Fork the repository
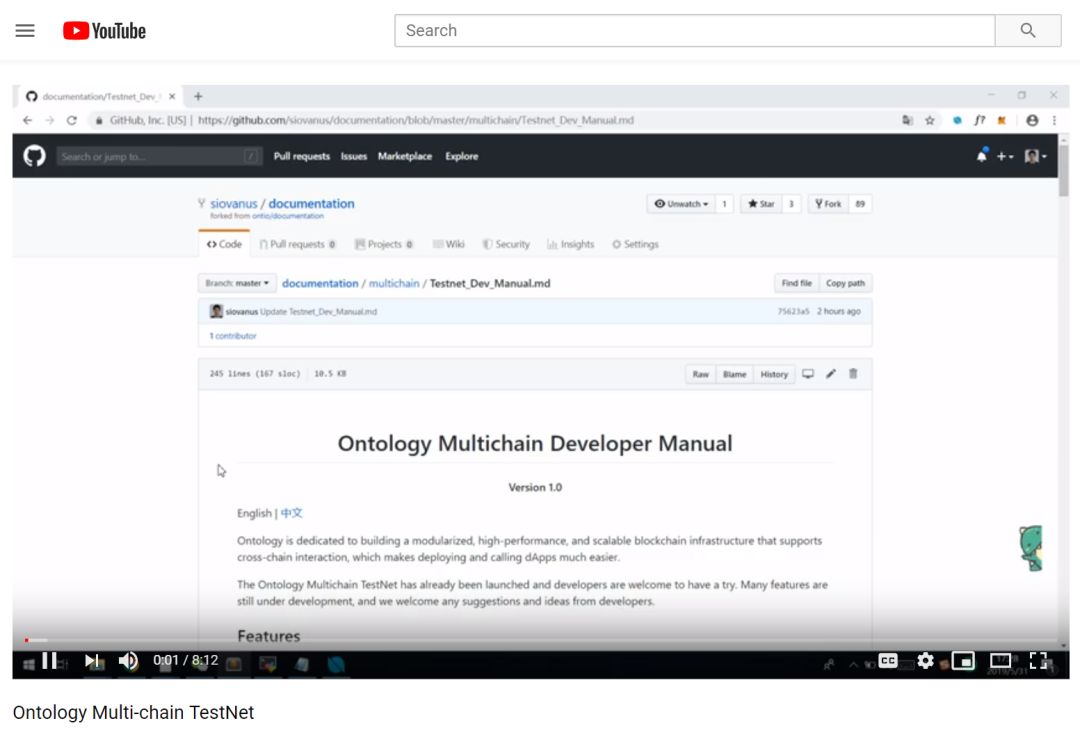Viewport: 1080px width, 737px height. point(828,204)
